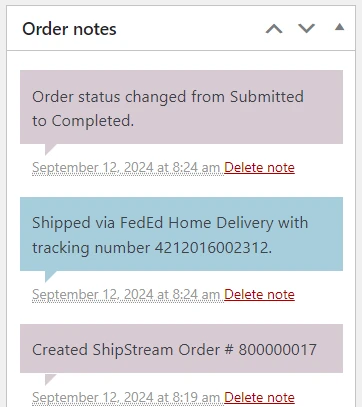Delete the 'Submitted to Completed' status note
The height and width of the screenshot is (407, 362).
point(259,167)
